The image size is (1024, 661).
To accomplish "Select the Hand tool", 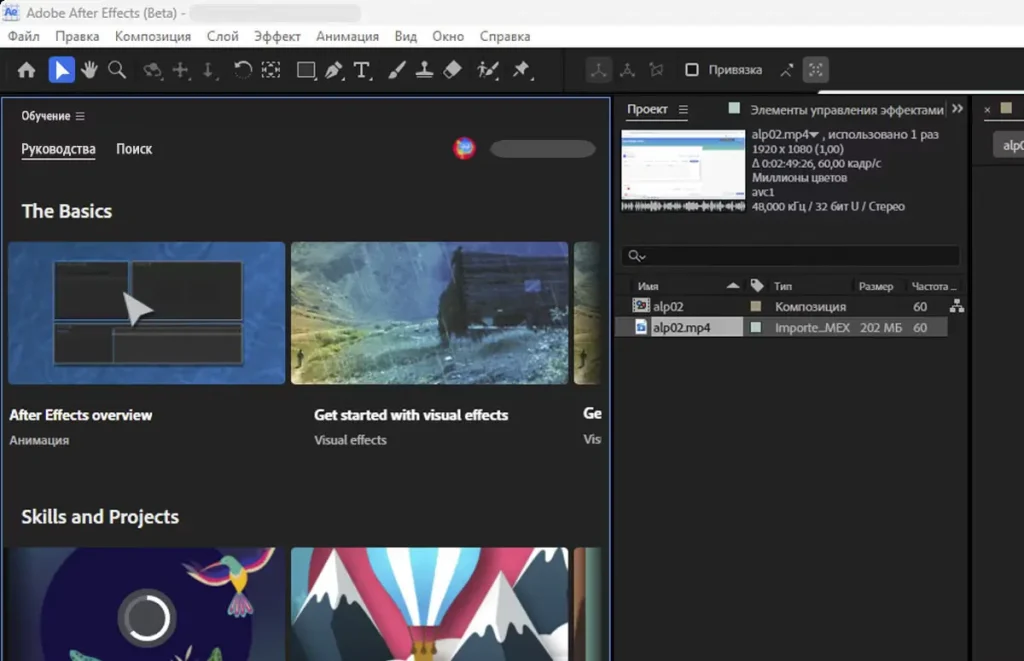I will [89, 70].
